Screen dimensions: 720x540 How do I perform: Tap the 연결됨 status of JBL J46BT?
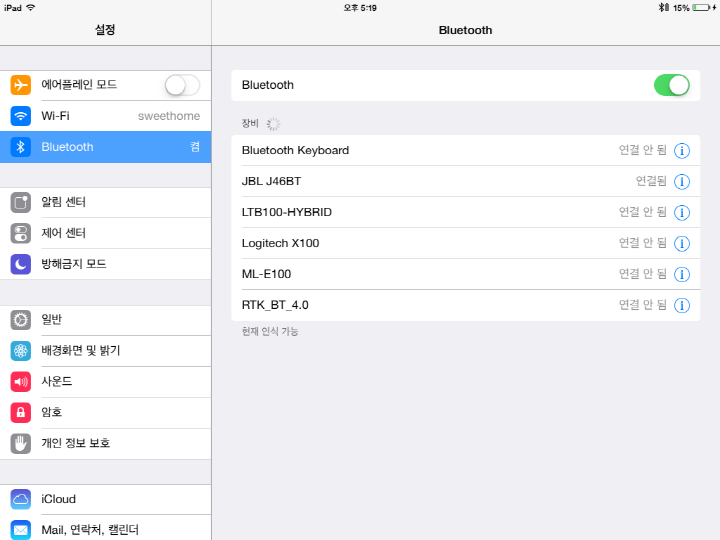pyautogui.click(x=651, y=181)
